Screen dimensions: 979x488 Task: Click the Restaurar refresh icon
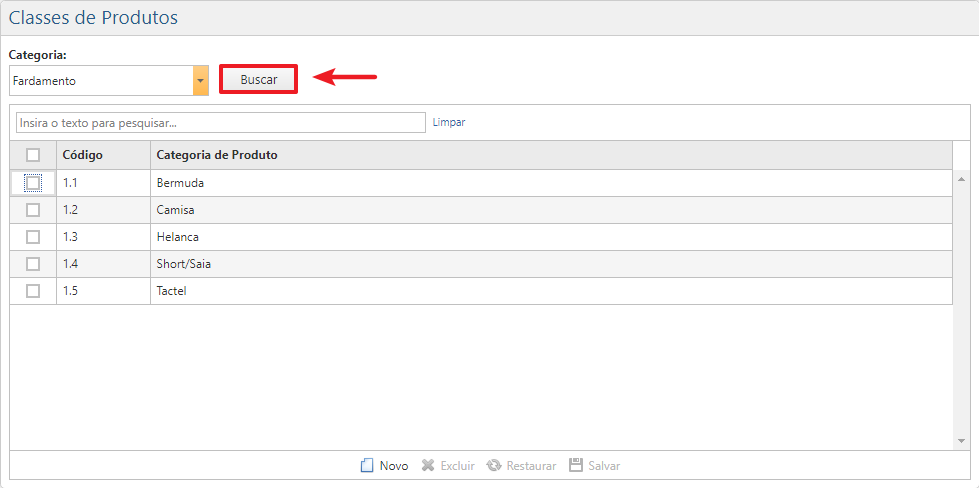pos(494,466)
